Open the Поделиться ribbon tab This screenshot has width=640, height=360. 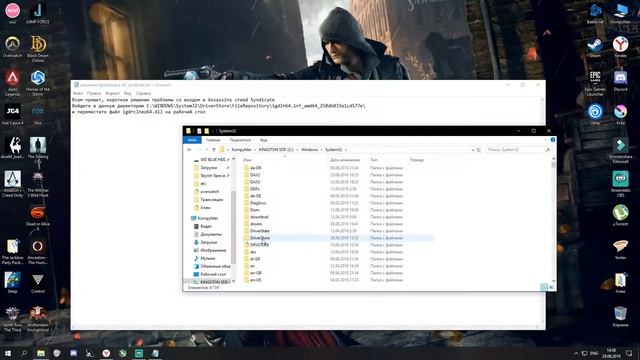click(240, 140)
